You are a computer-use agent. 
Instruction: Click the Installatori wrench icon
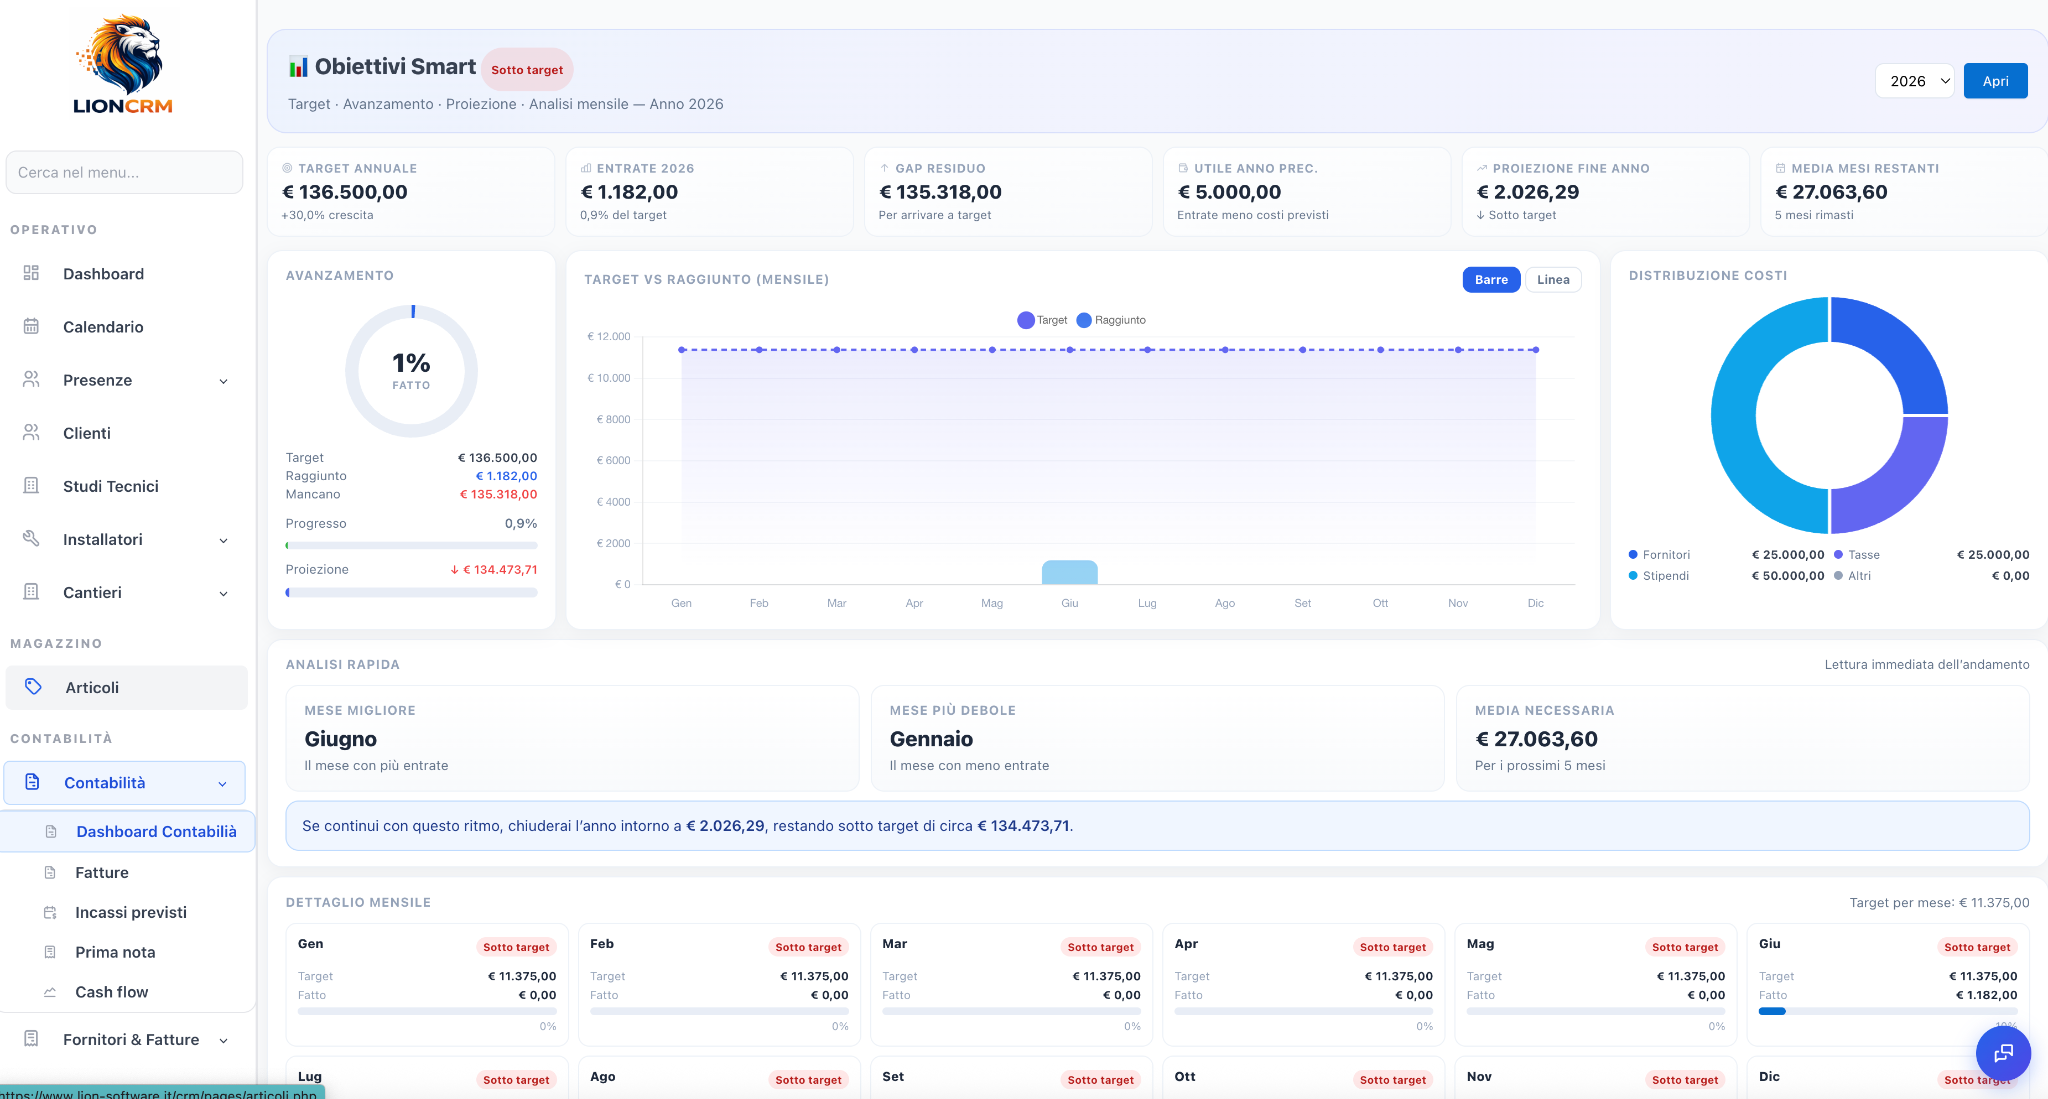point(31,538)
